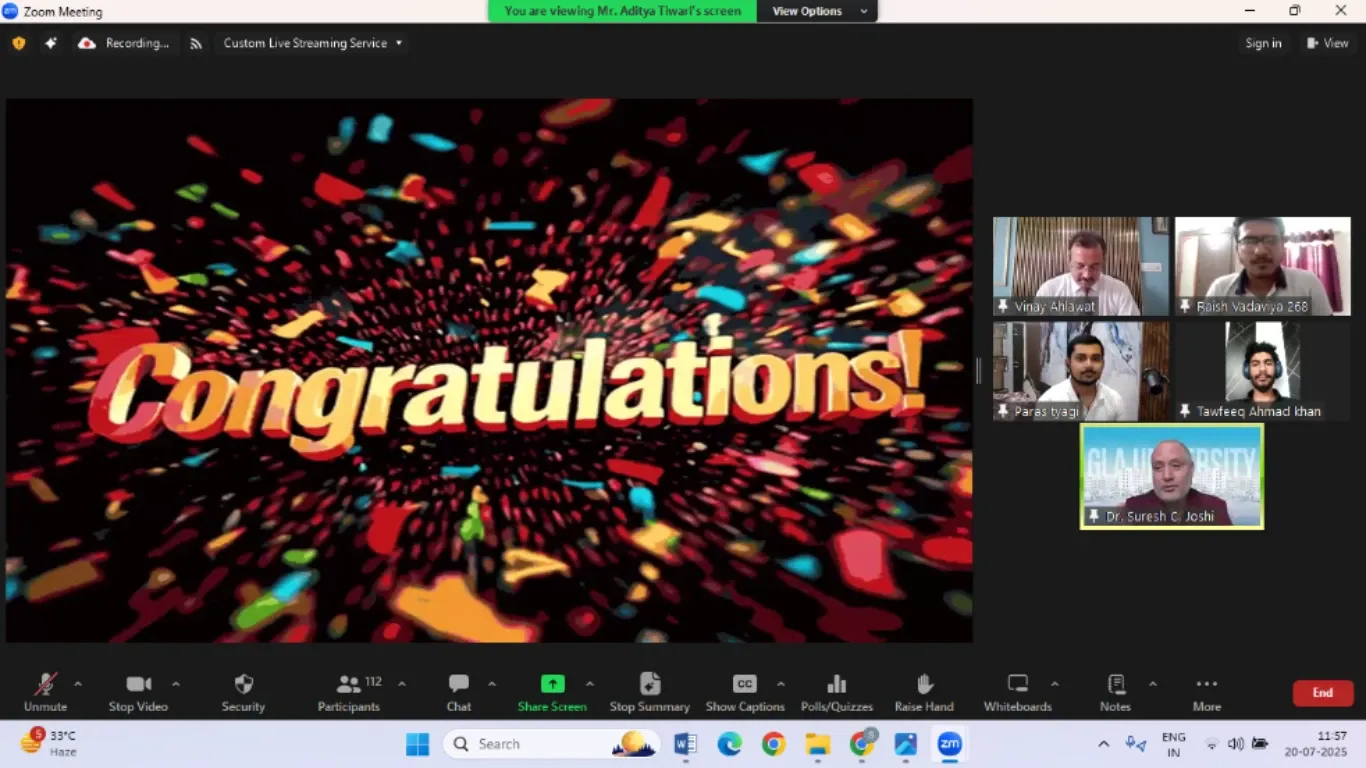
Task: Toggle Show Captions
Action: (745, 685)
